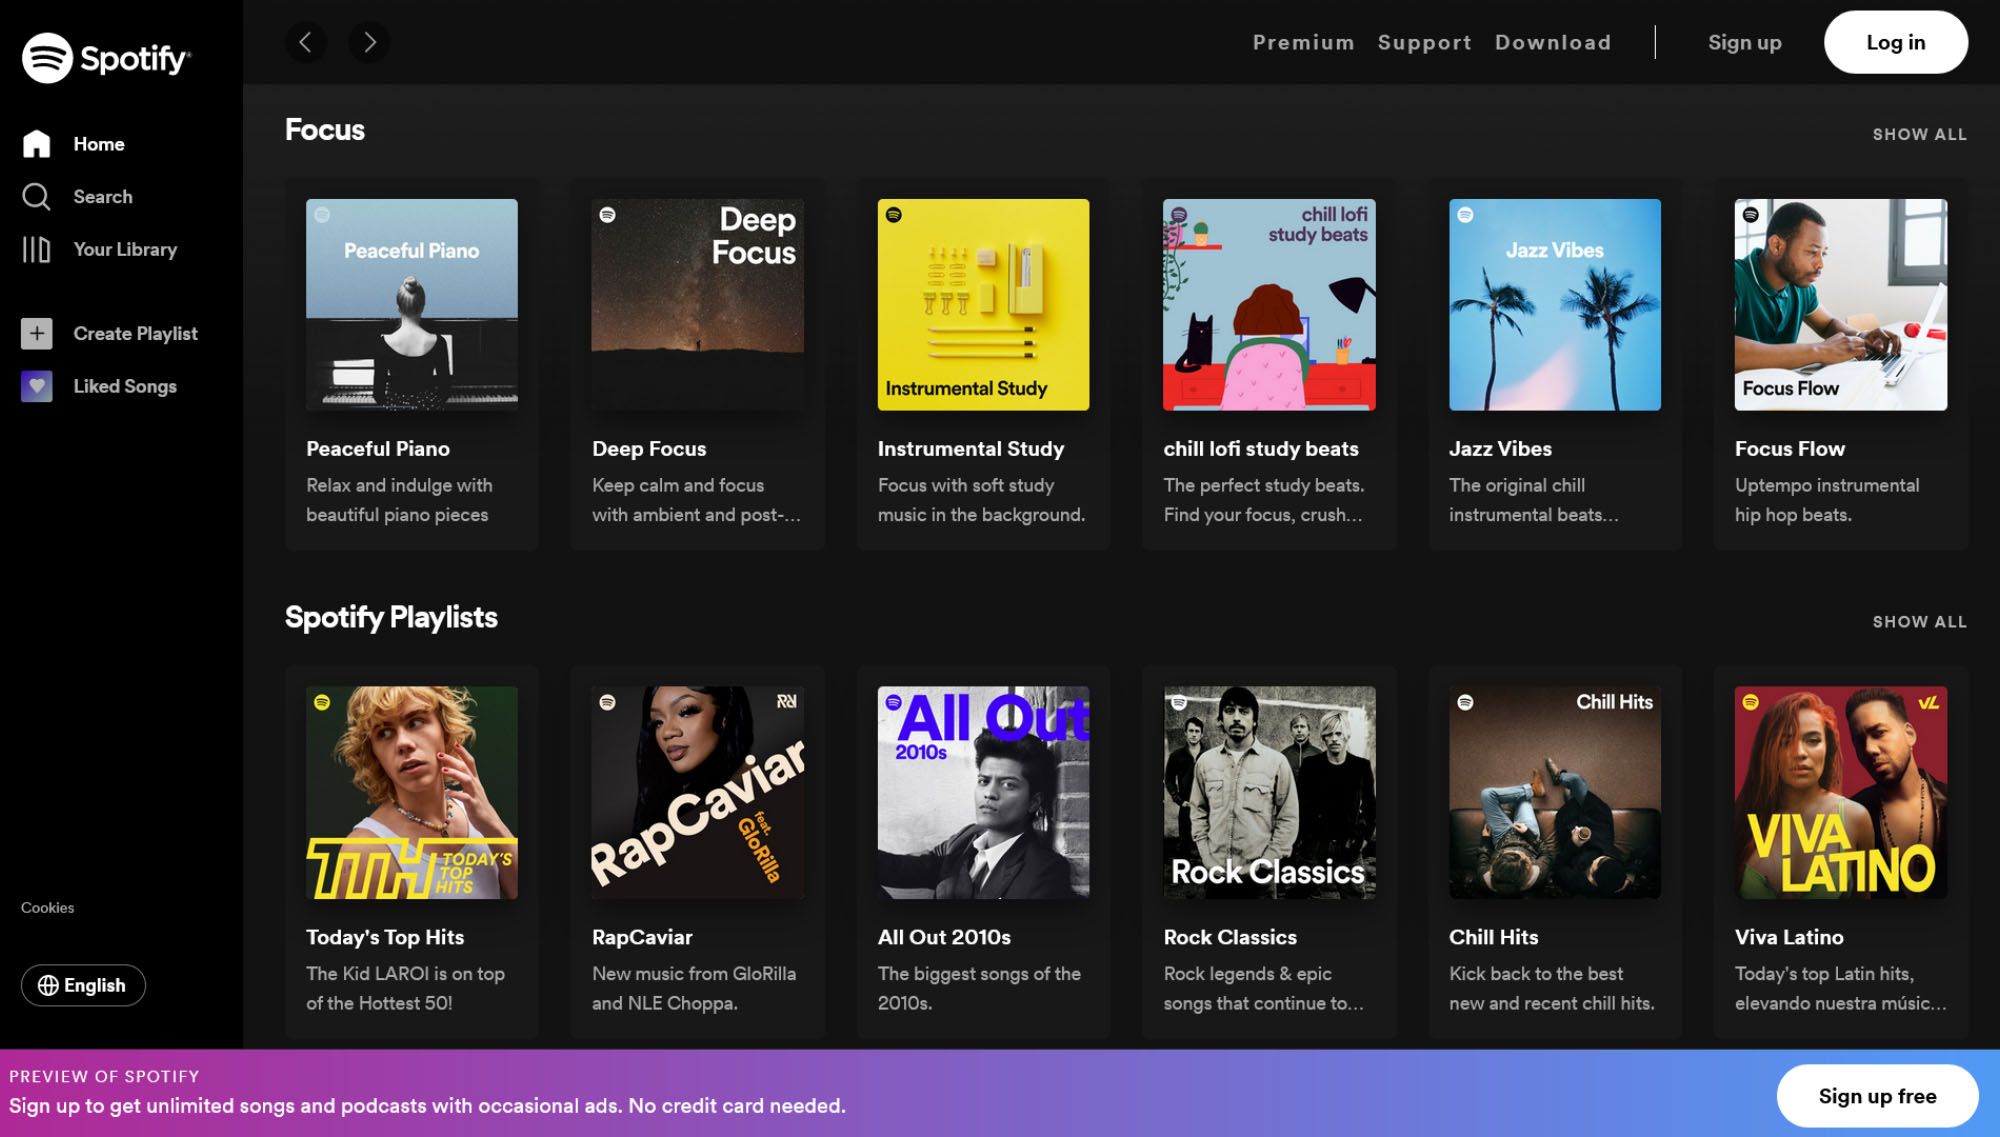Open Viva Latino cover art
Viewport: 2000px width, 1137px height.
(1841, 792)
